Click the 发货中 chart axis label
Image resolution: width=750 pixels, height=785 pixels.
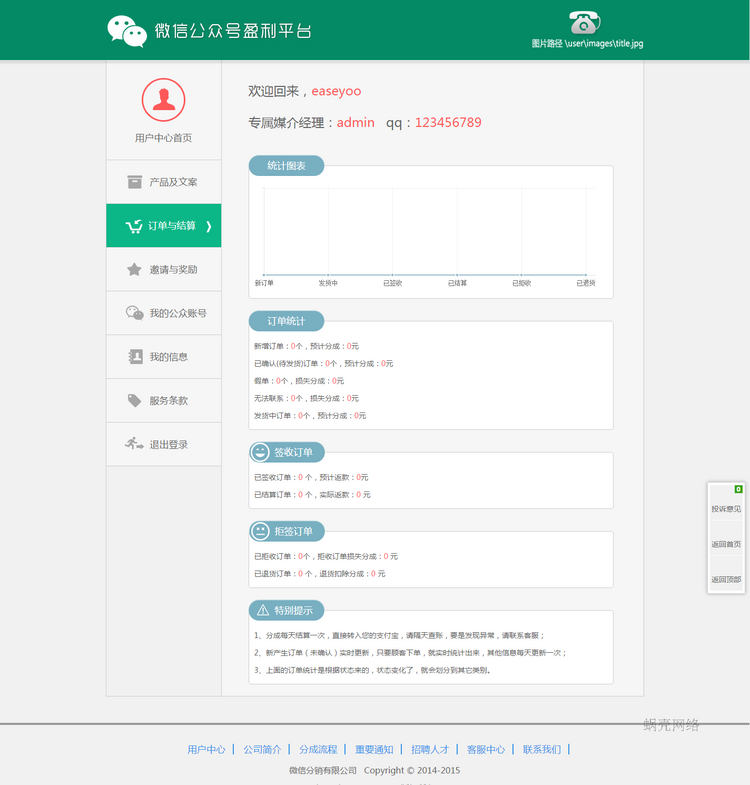pos(328,283)
